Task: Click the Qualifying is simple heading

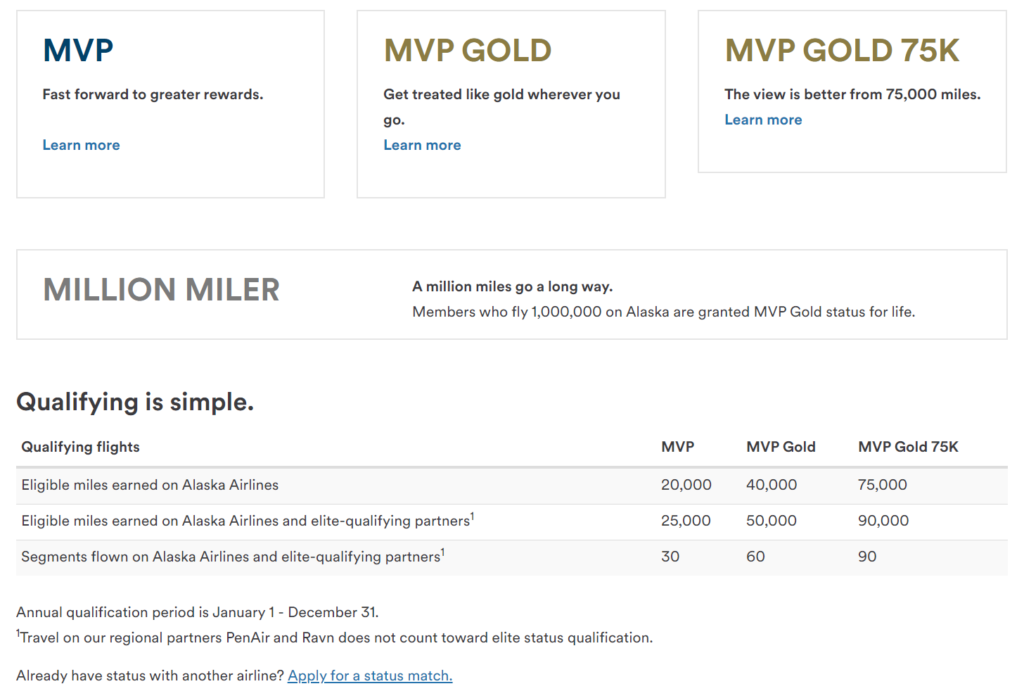Action: click(135, 402)
